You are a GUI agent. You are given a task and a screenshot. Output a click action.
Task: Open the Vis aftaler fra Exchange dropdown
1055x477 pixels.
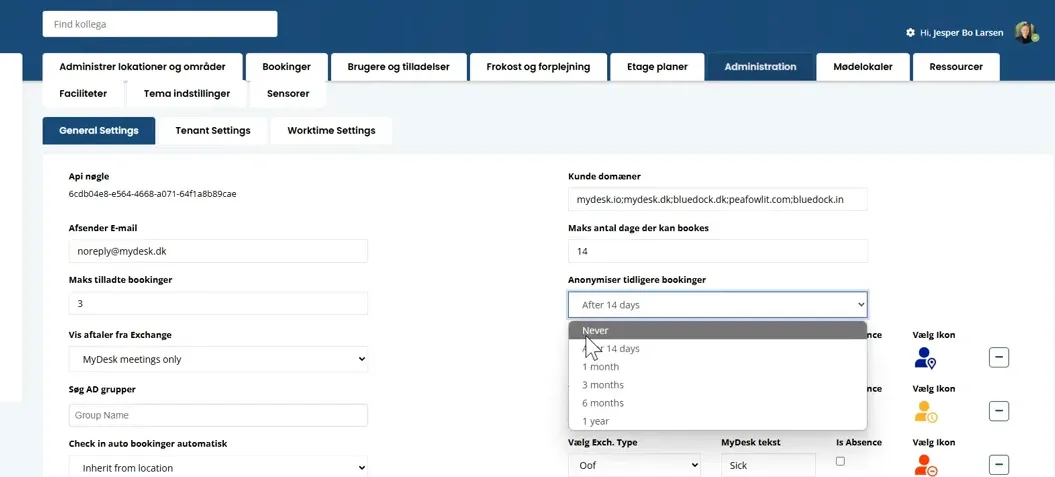pyautogui.click(x=218, y=359)
